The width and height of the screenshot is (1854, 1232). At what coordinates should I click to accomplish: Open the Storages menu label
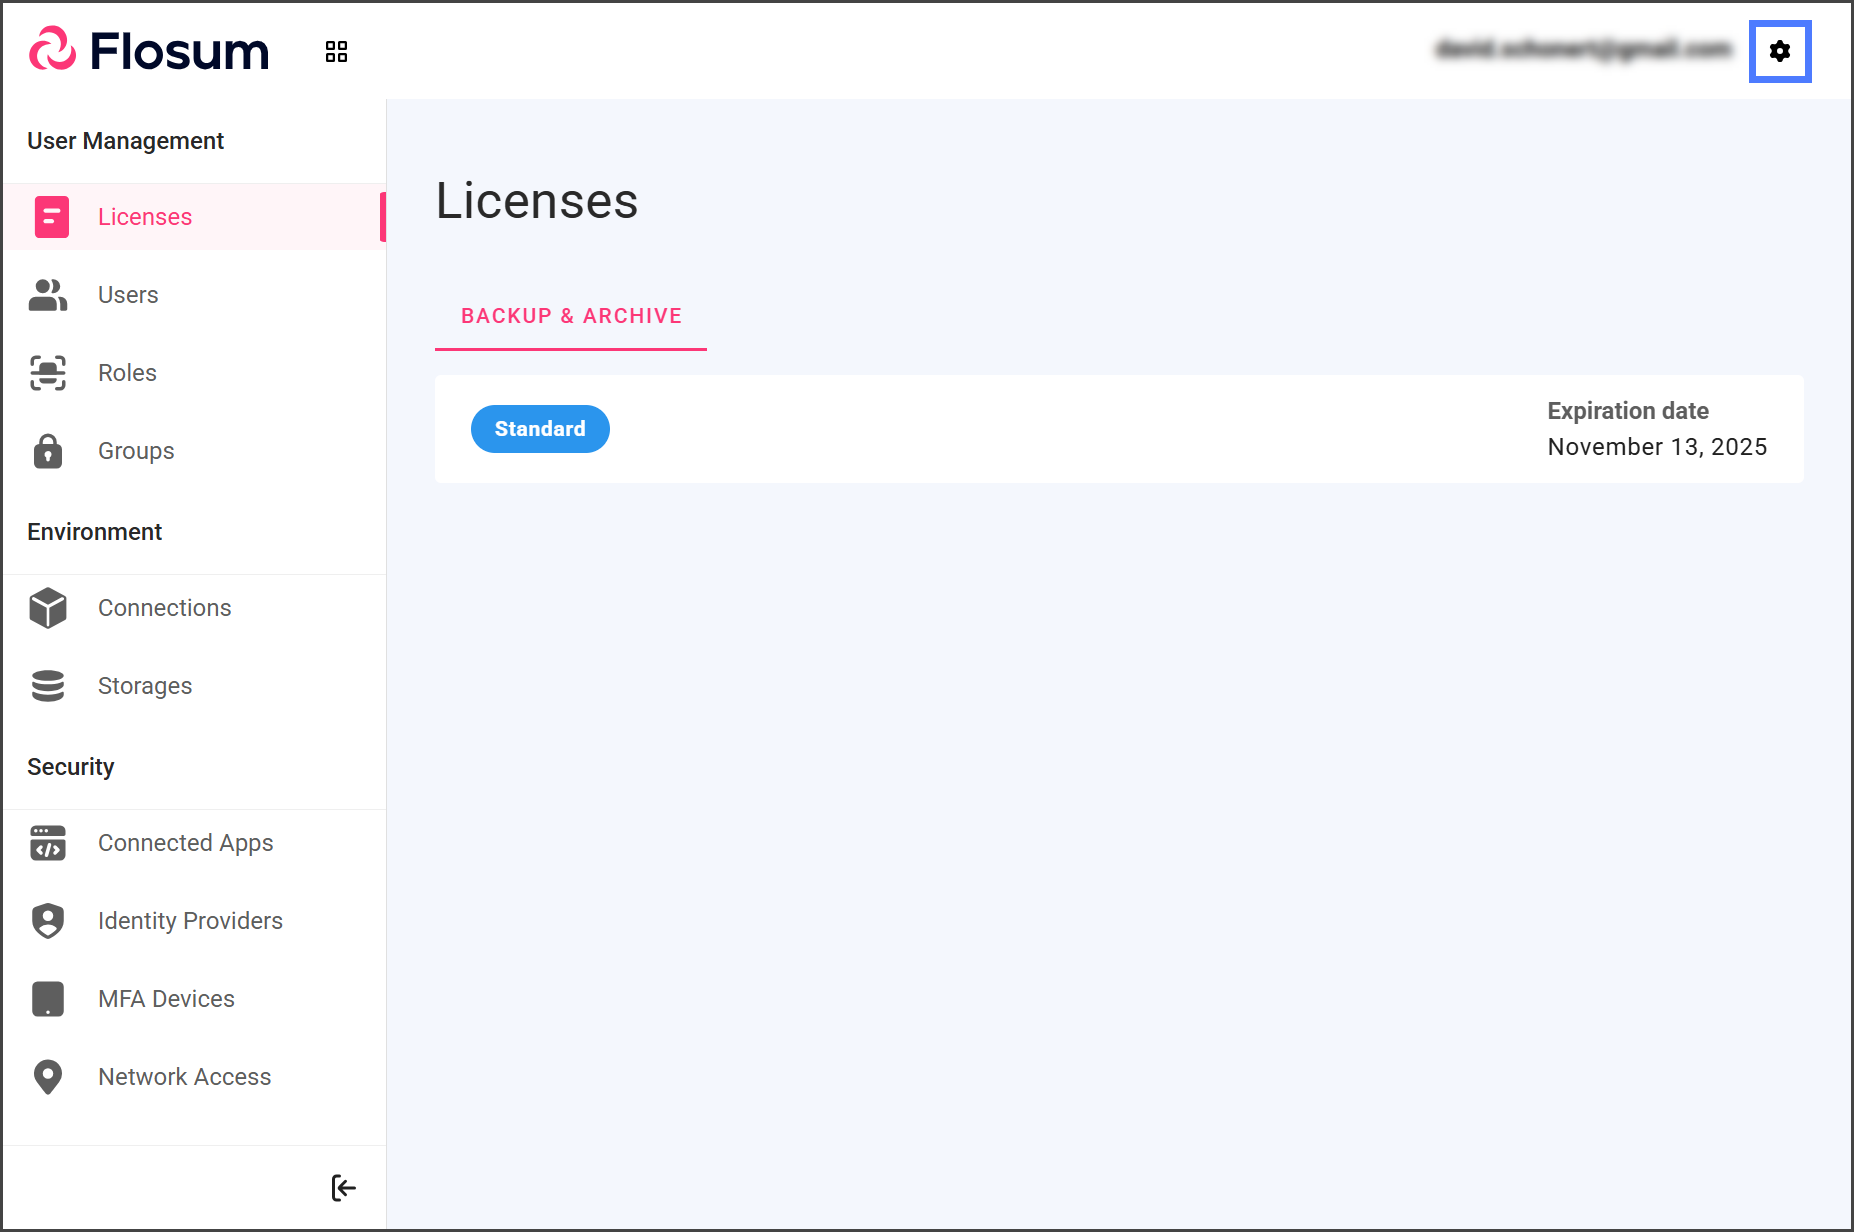pos(145,686)
